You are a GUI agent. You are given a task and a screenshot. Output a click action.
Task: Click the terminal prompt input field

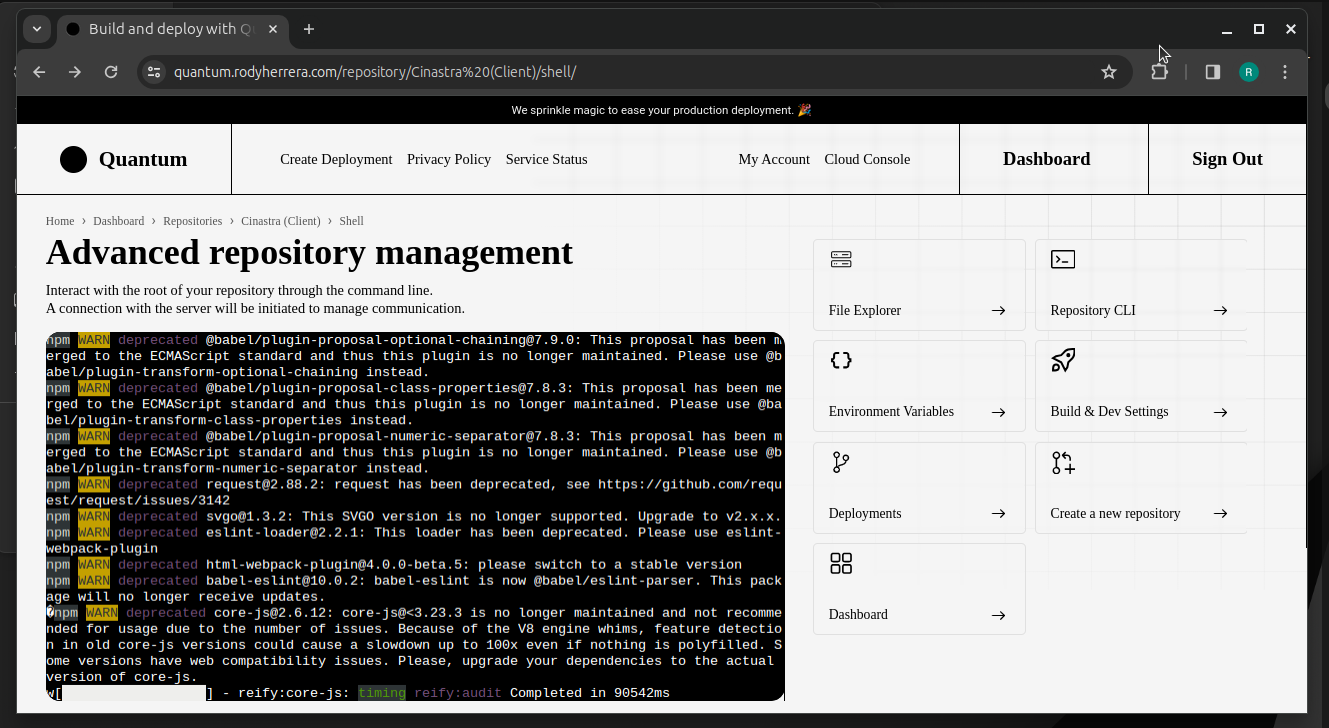134,693
